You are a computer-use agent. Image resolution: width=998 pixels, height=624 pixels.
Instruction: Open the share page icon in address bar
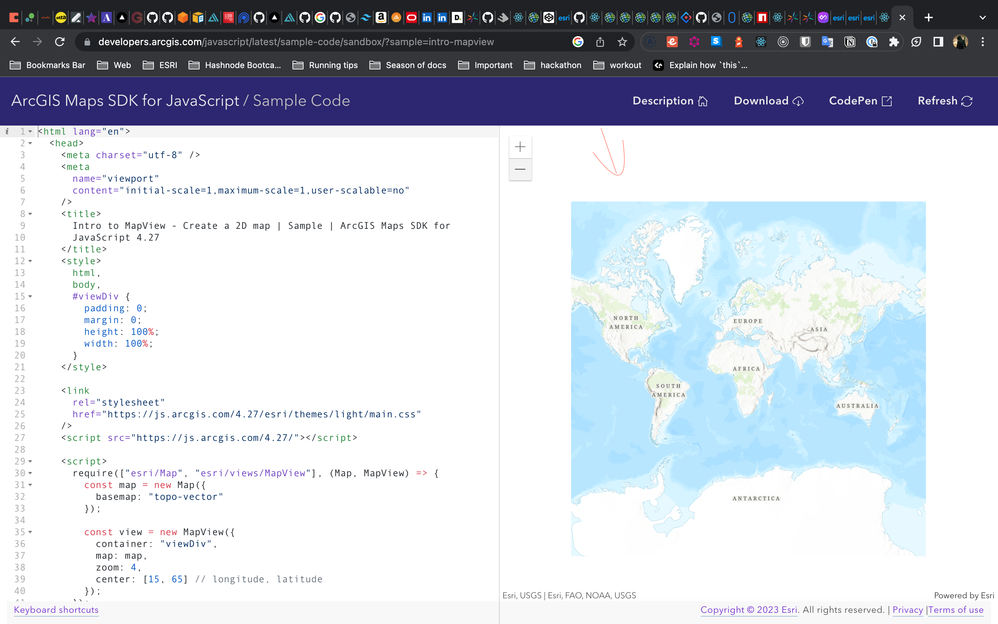tap(600, 41)
